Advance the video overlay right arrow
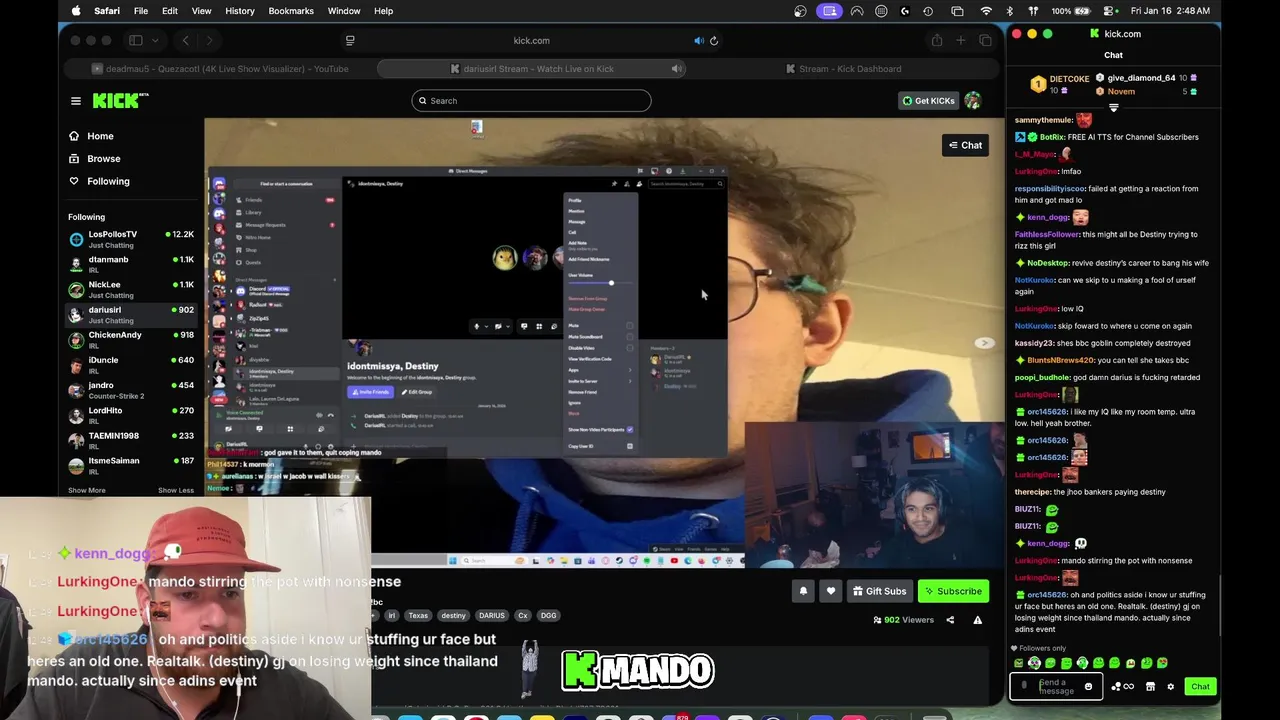The height and width of the screenshot is (720, 1280). (x=985, y=343)
